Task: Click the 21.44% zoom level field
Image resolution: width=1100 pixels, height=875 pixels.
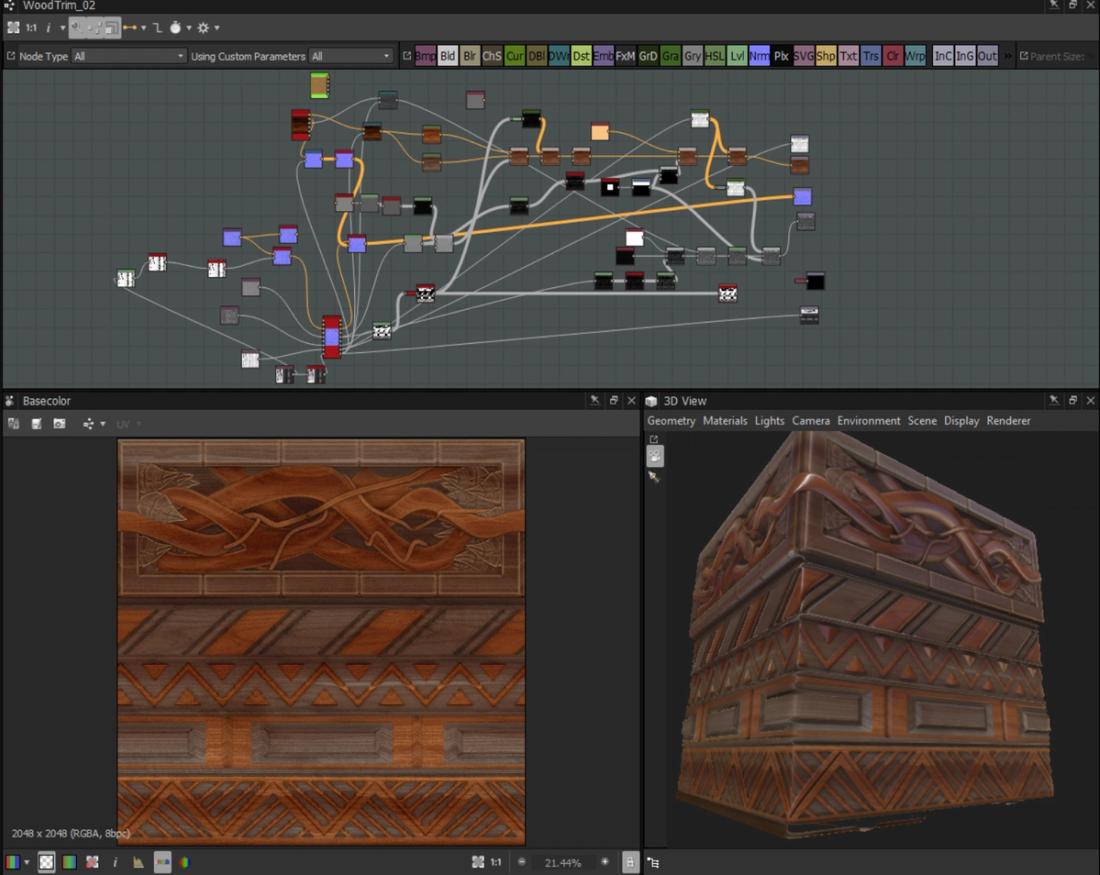Action: tap(562, 862)
